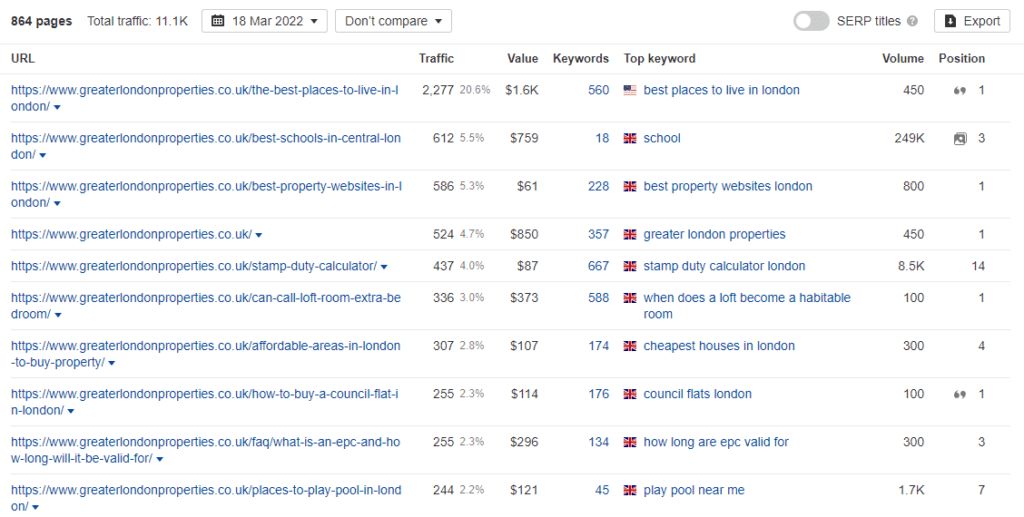Expand dropdown arrow for what-is-an-epc URL
1024x517 pixels.
(x=159, y=460)
